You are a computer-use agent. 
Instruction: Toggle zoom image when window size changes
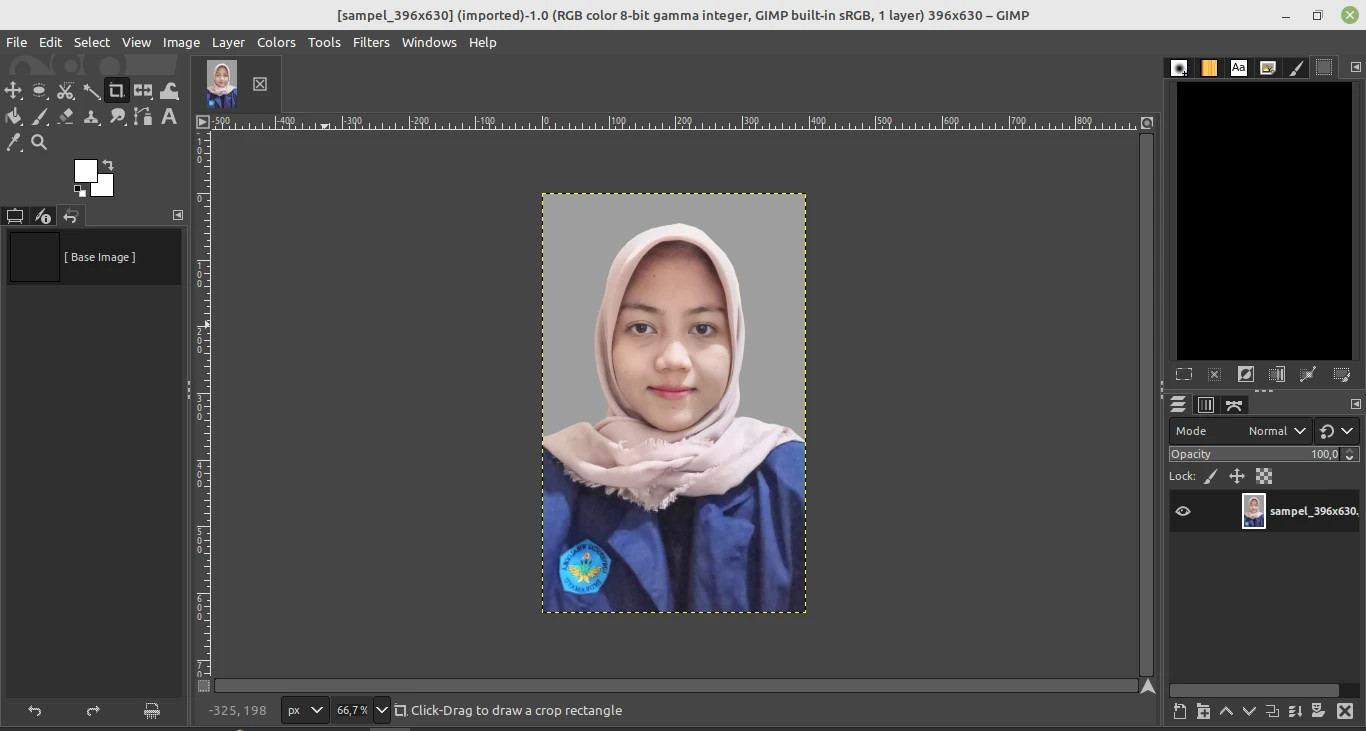click(1147, 122)
